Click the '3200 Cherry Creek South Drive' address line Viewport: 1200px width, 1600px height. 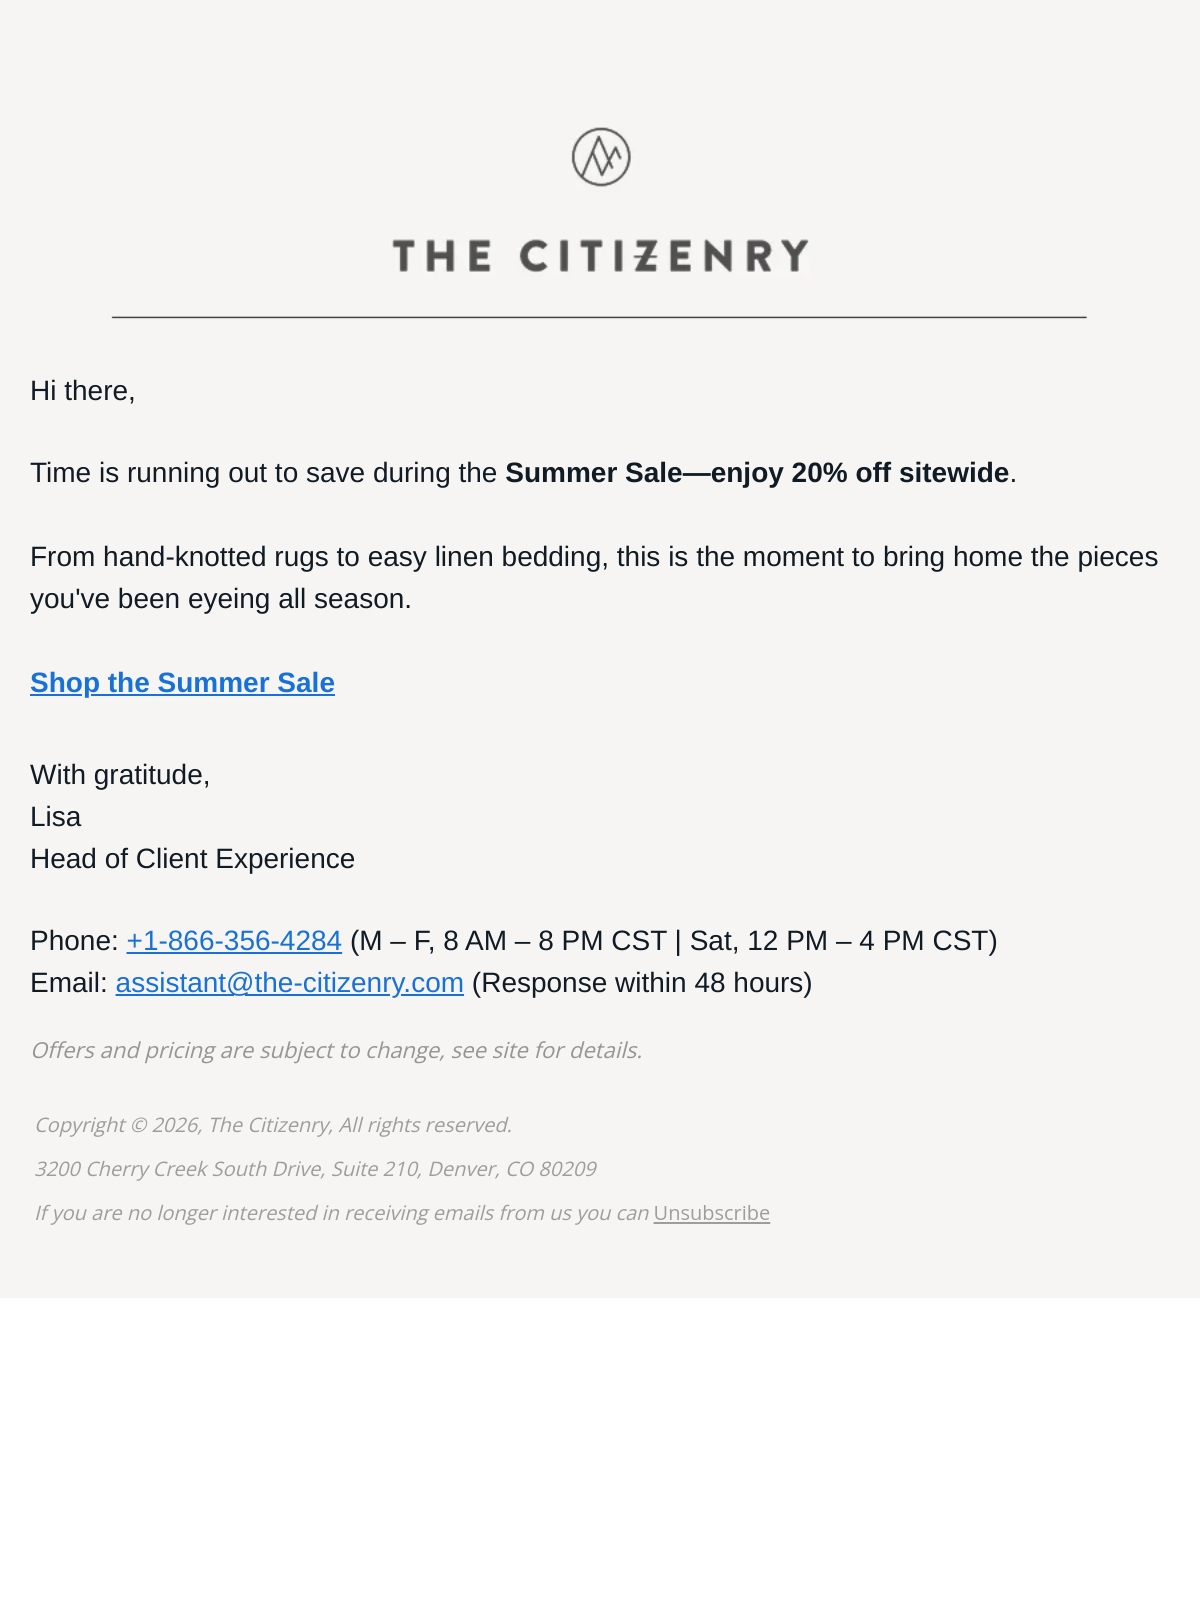(315, 1169)
